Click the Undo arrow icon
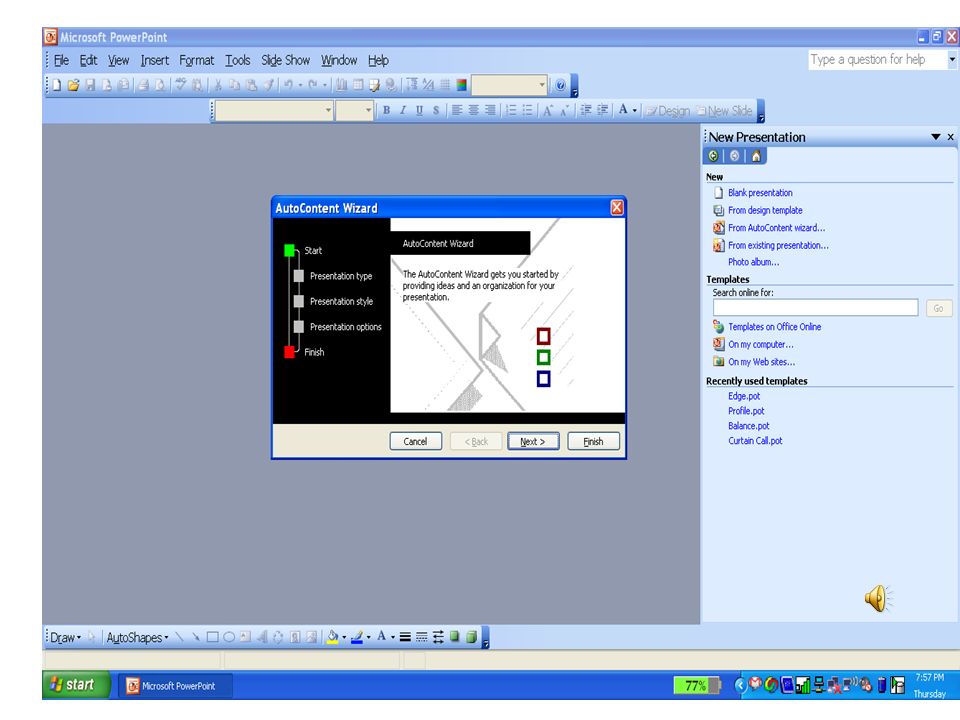The width and height of the screenshot is (960, 720). pos(287,85)
